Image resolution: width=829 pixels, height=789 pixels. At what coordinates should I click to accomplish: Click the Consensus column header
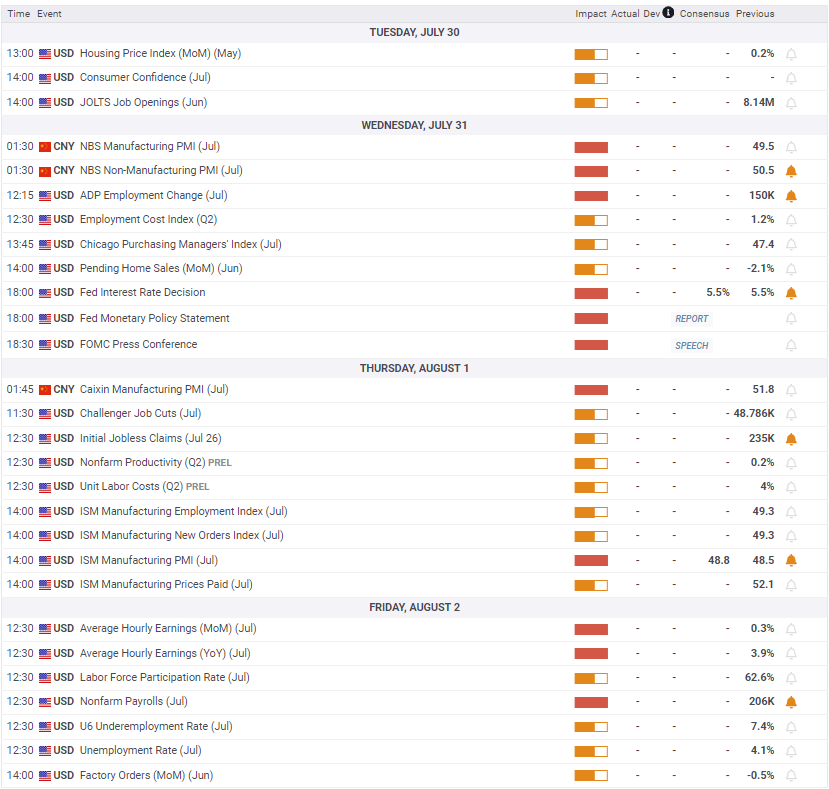pyautogui.click(x=704, y=14)
